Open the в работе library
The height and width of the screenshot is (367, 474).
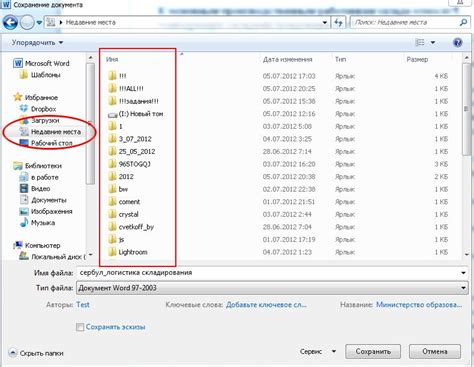(39, 177)
